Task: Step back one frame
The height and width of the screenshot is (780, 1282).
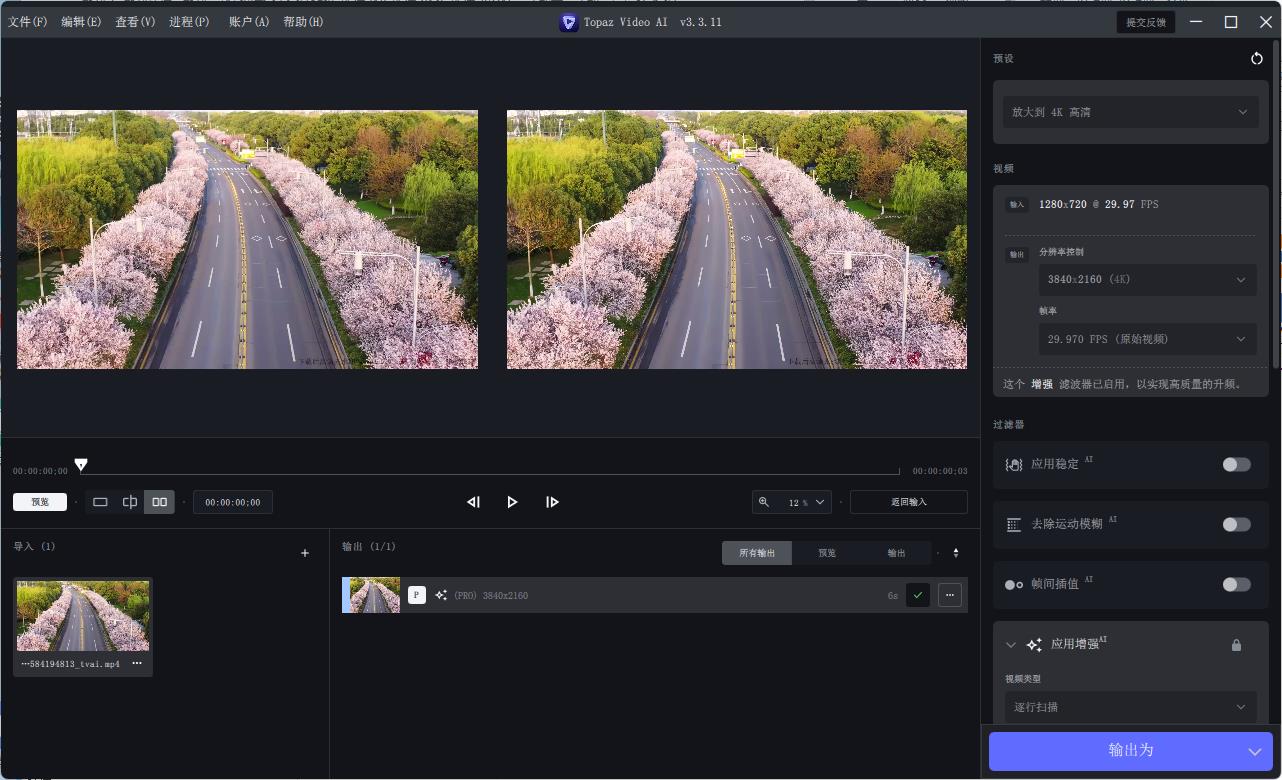Action: click(473, 502)
